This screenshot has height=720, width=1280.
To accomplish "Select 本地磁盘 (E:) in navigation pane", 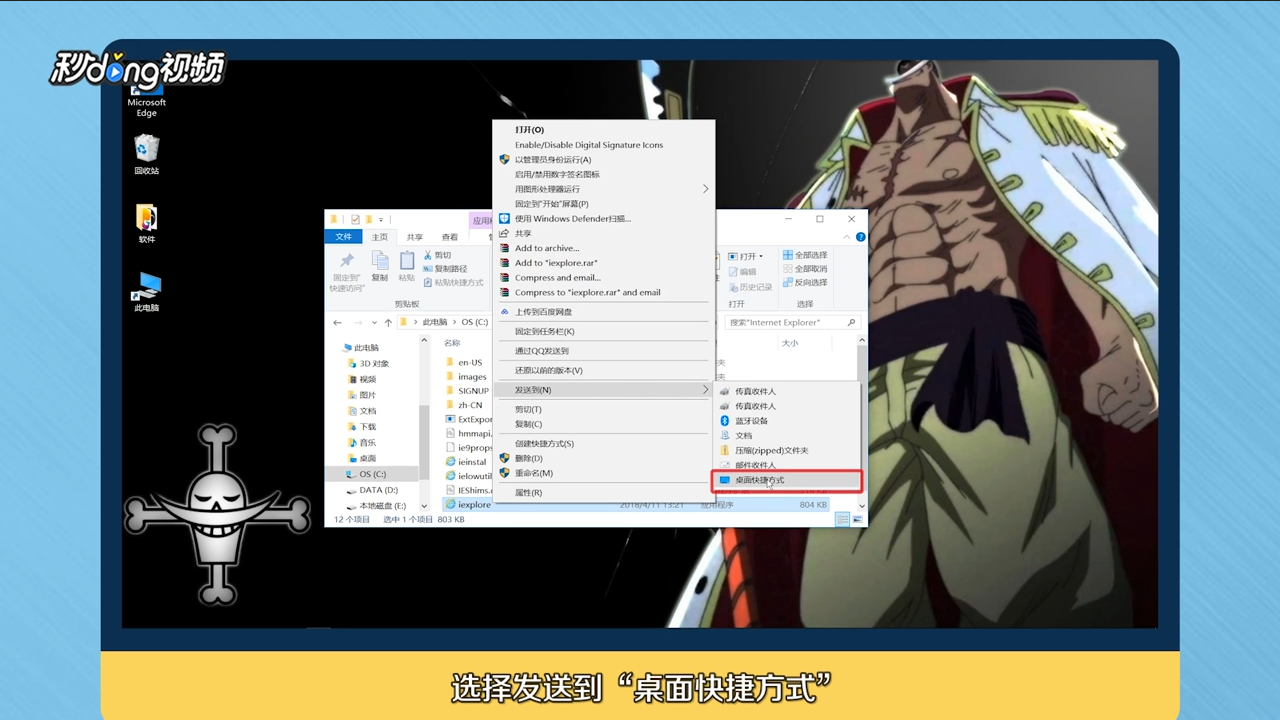I will tap(374, 506).
